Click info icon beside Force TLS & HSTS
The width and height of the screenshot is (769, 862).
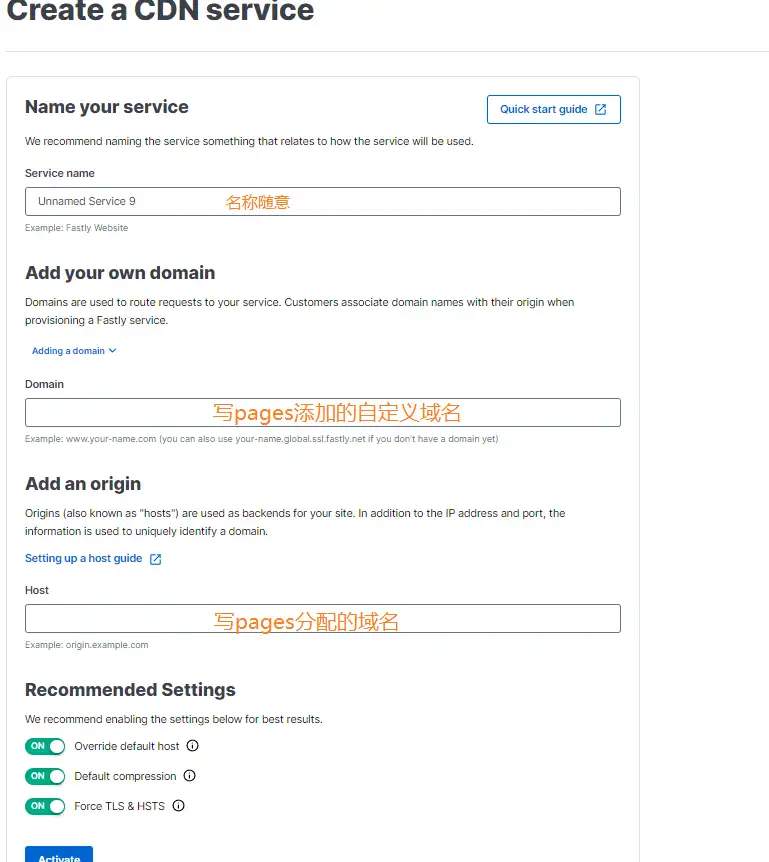click(179, 806)
